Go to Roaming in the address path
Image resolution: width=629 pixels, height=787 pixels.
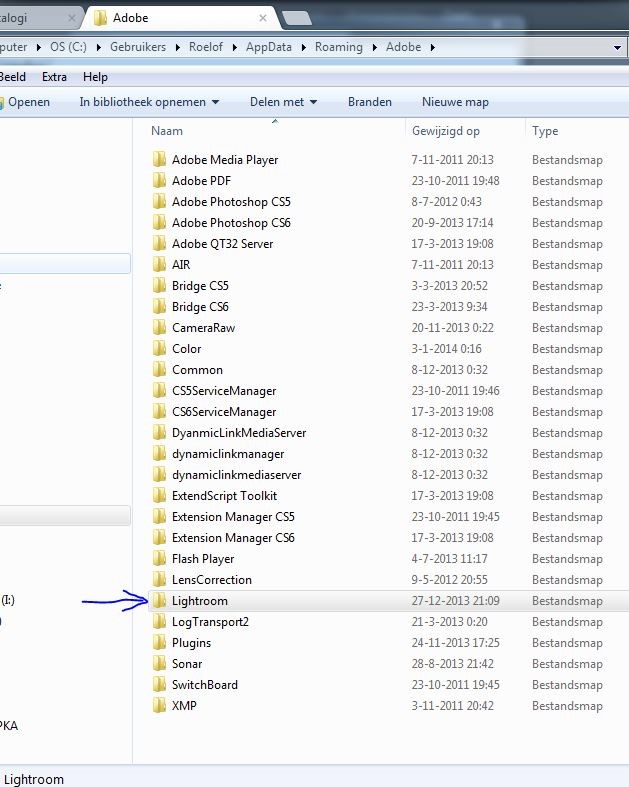pos(339,47)
